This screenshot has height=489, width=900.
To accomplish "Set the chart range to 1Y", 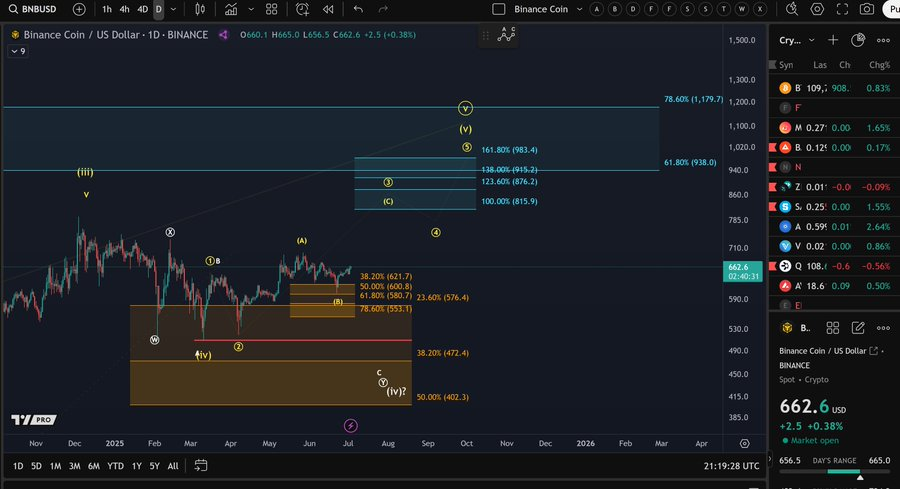I will point(137,466).
